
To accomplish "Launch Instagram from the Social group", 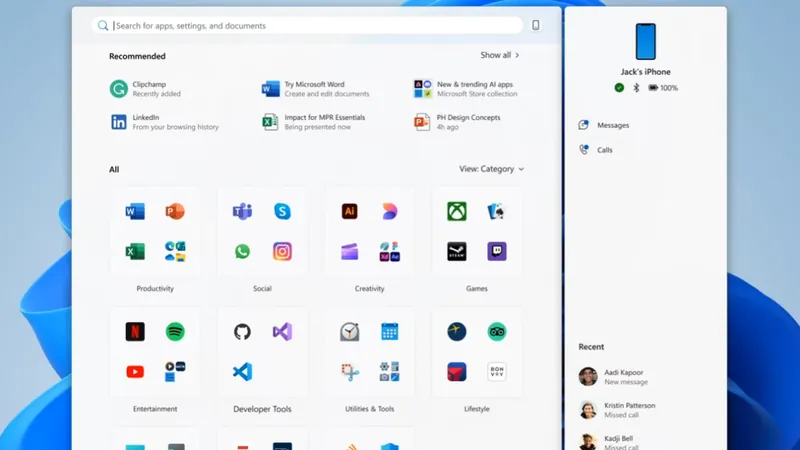I will (x=282, y=252).
